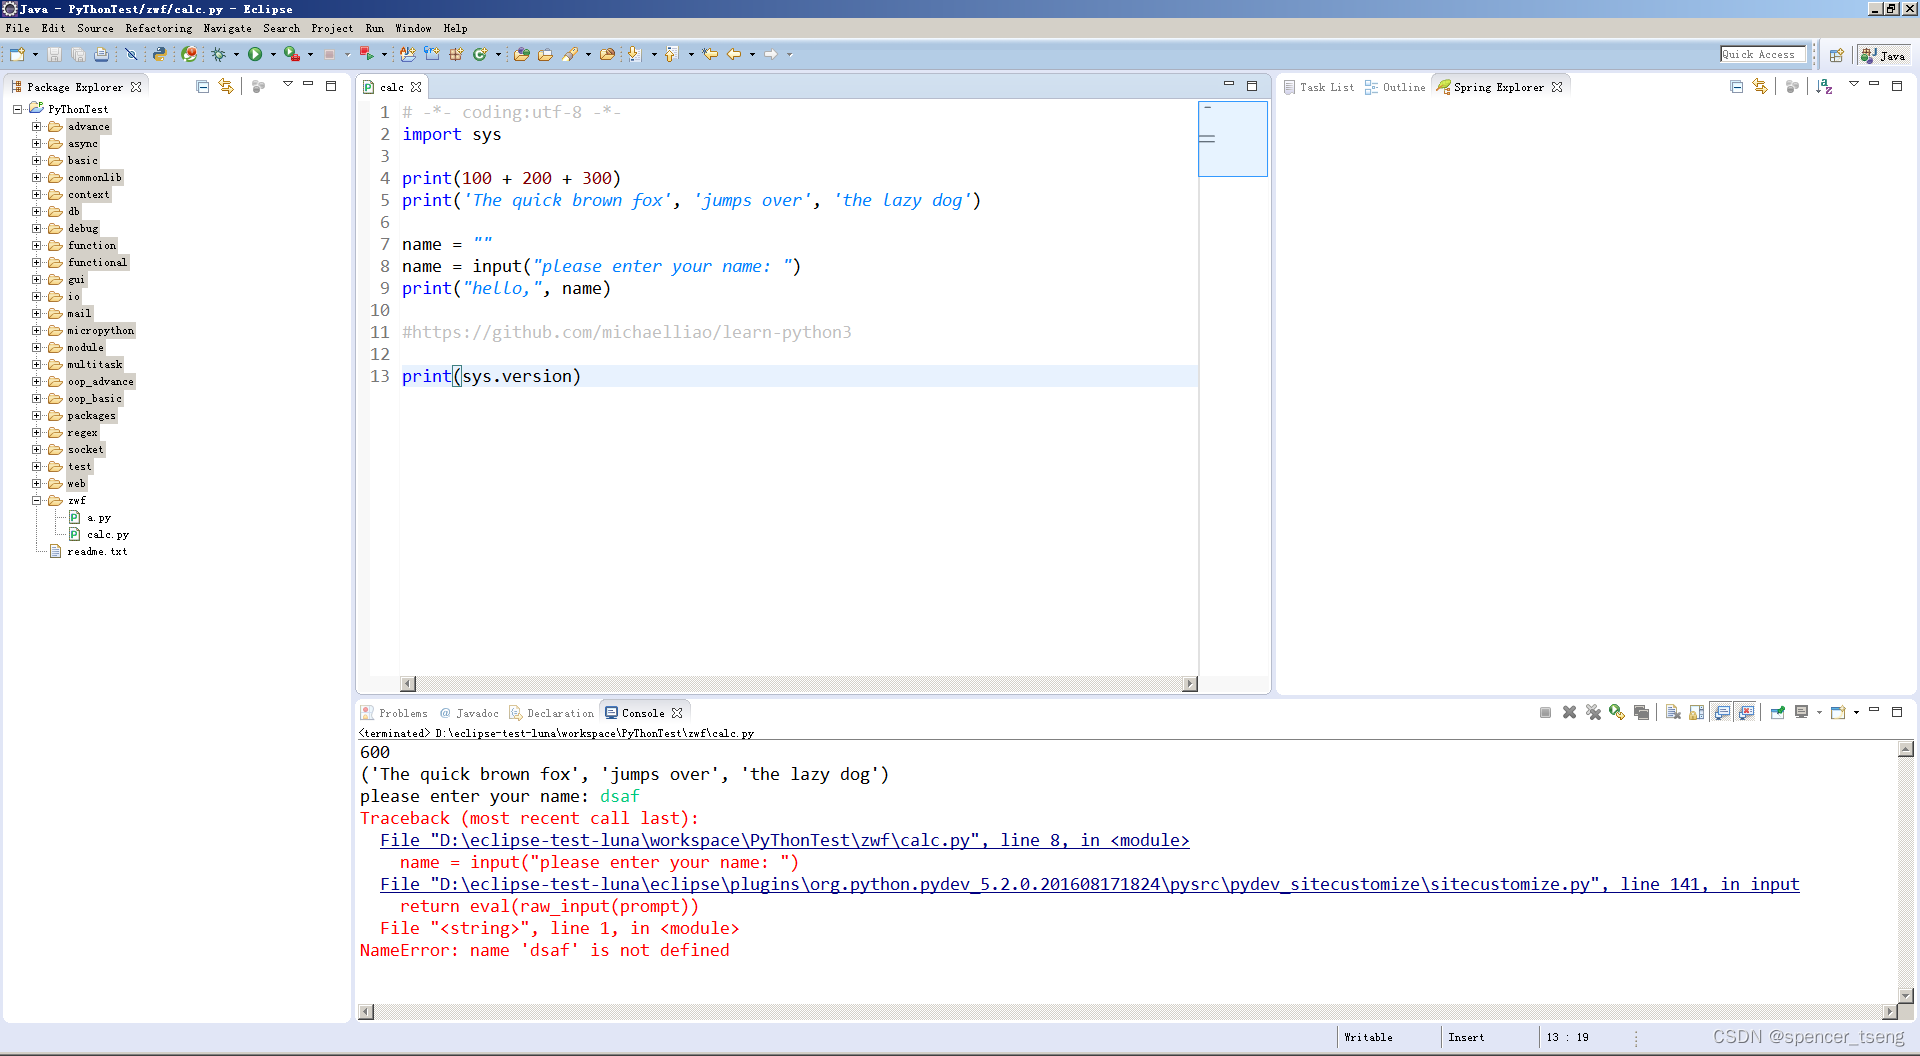Remove All Terminated Launches in Console

click(1593, 712)
